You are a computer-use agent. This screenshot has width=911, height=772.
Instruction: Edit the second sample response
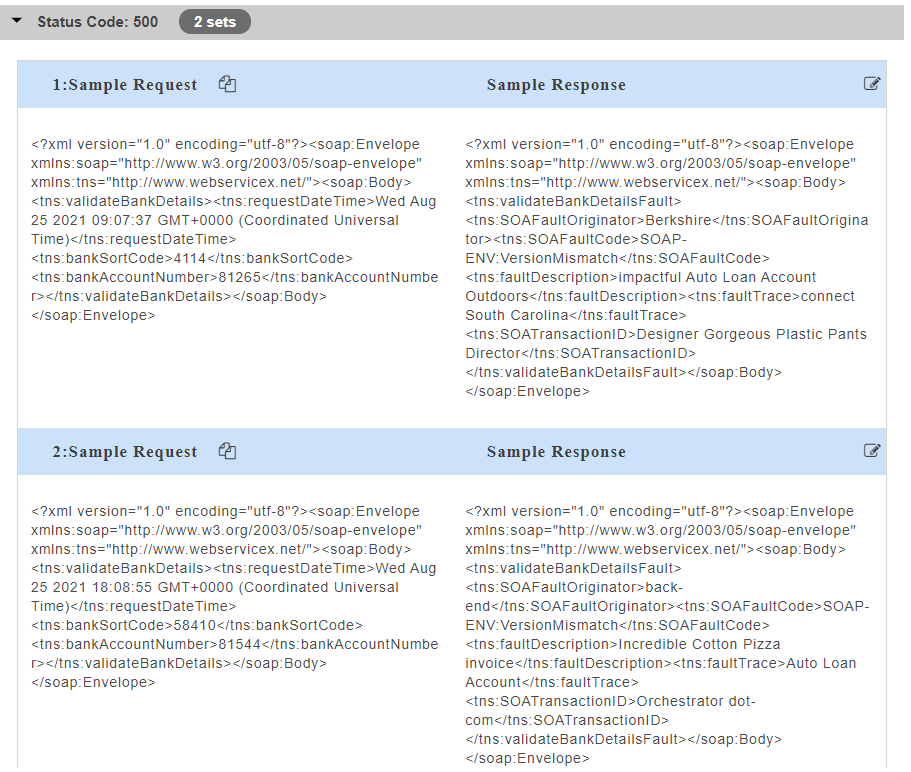pos(872,451)
